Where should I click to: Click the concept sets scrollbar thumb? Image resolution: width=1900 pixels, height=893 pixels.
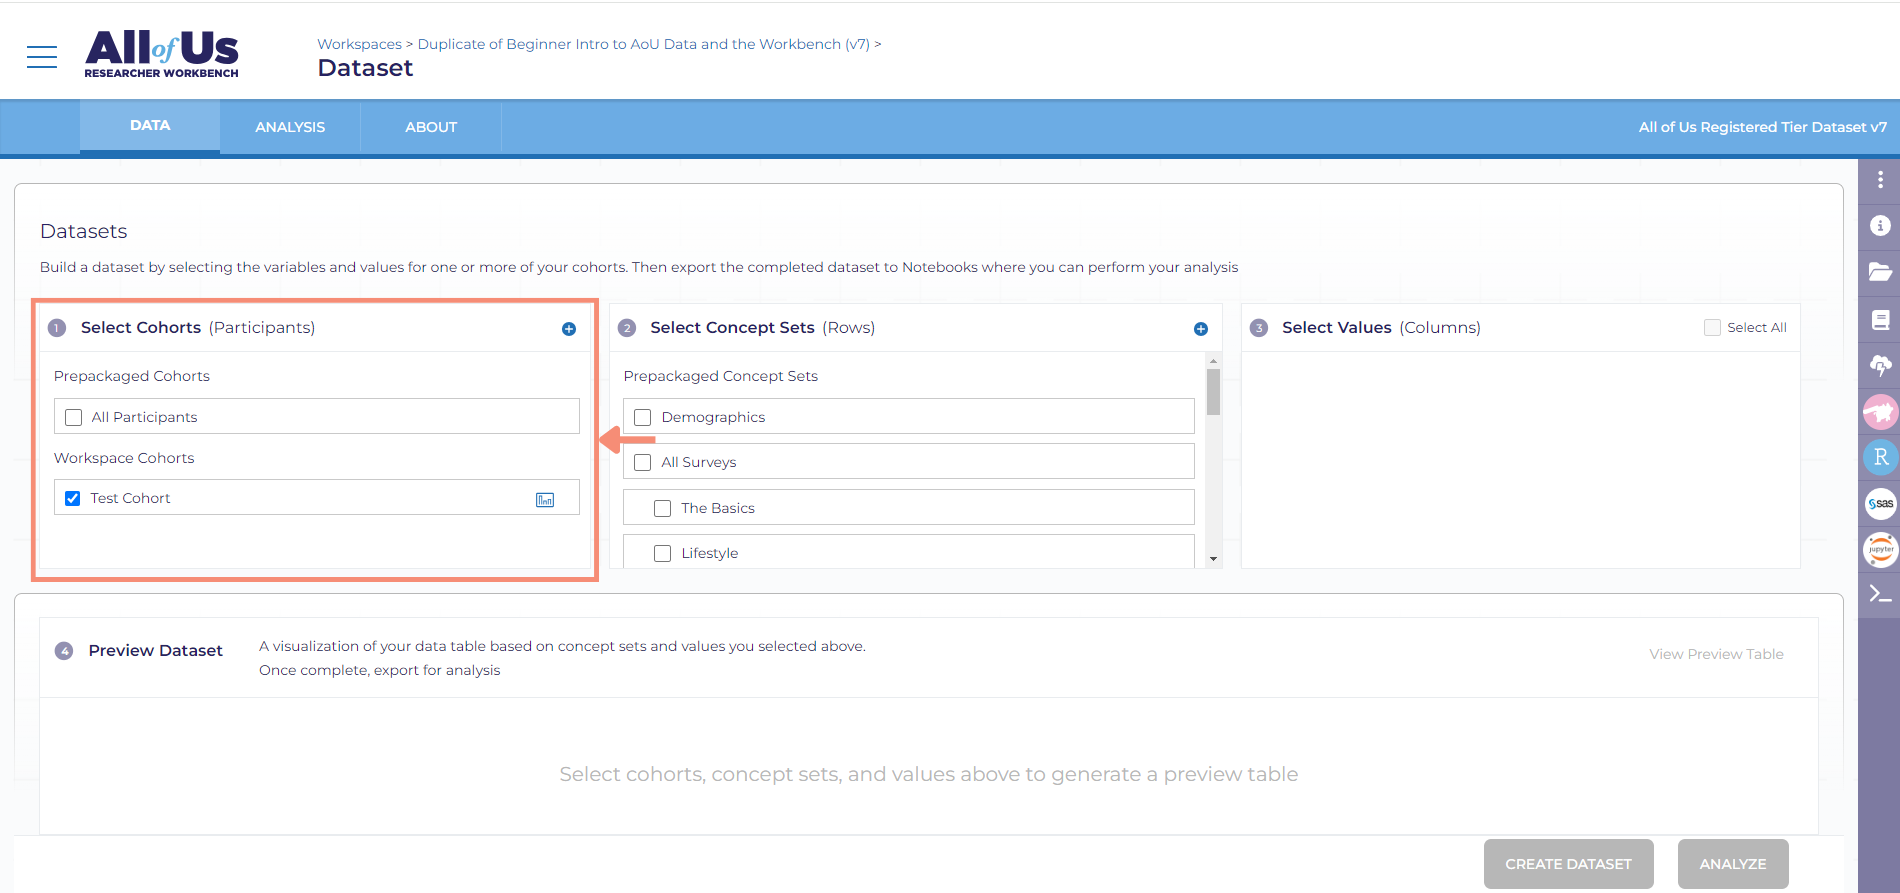pos(1213,392)
